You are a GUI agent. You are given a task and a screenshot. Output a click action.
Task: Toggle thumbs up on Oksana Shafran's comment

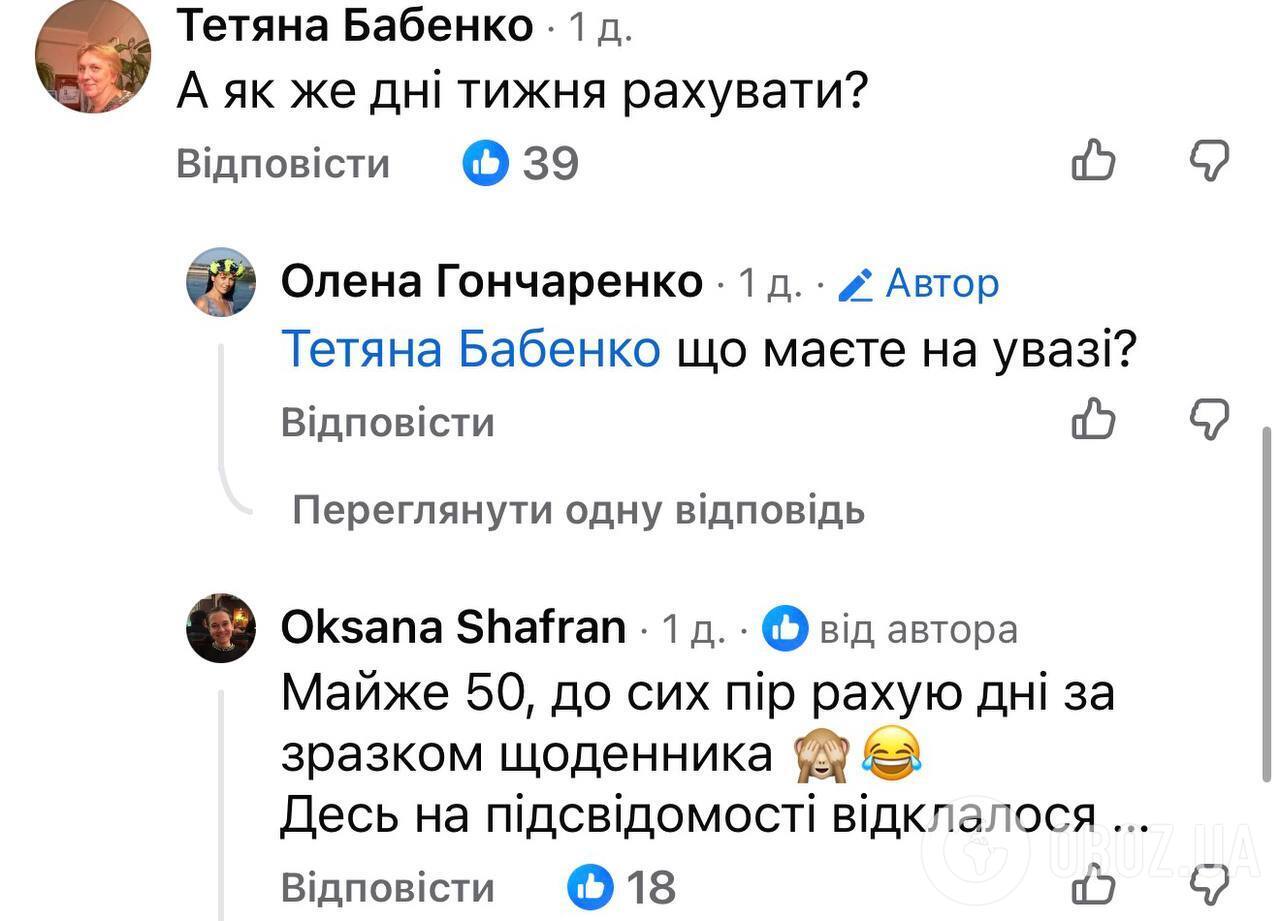[1093, 885]
